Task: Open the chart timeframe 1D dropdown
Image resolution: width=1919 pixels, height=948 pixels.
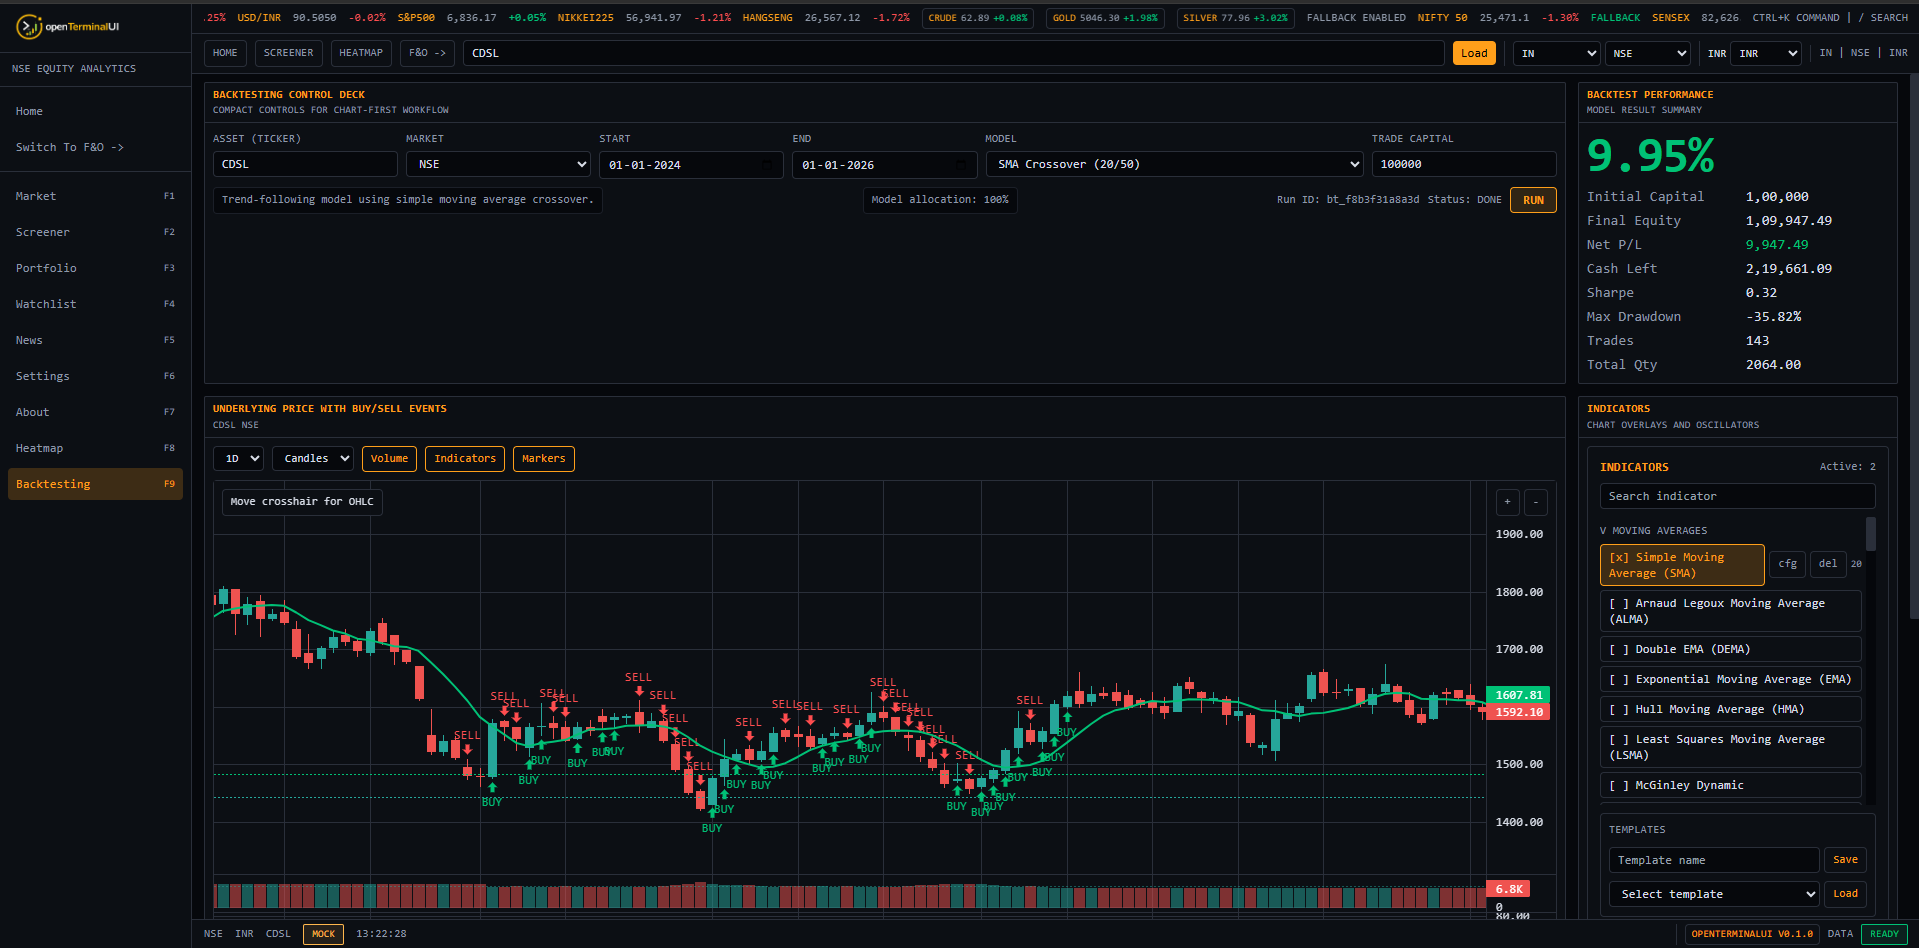Action: click(x=238, y=458)
